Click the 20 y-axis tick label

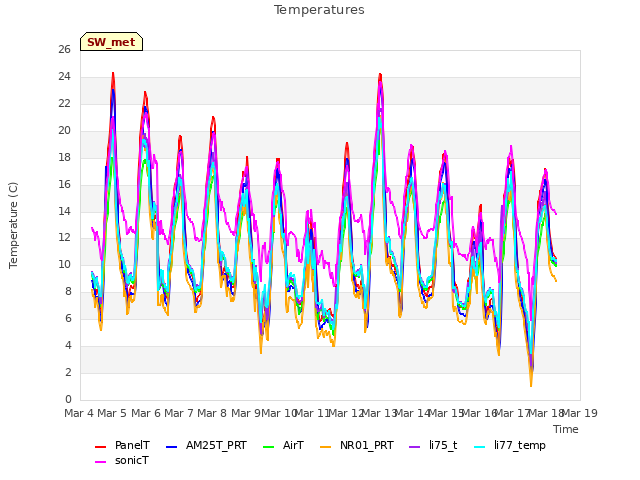tap(64, 131)
